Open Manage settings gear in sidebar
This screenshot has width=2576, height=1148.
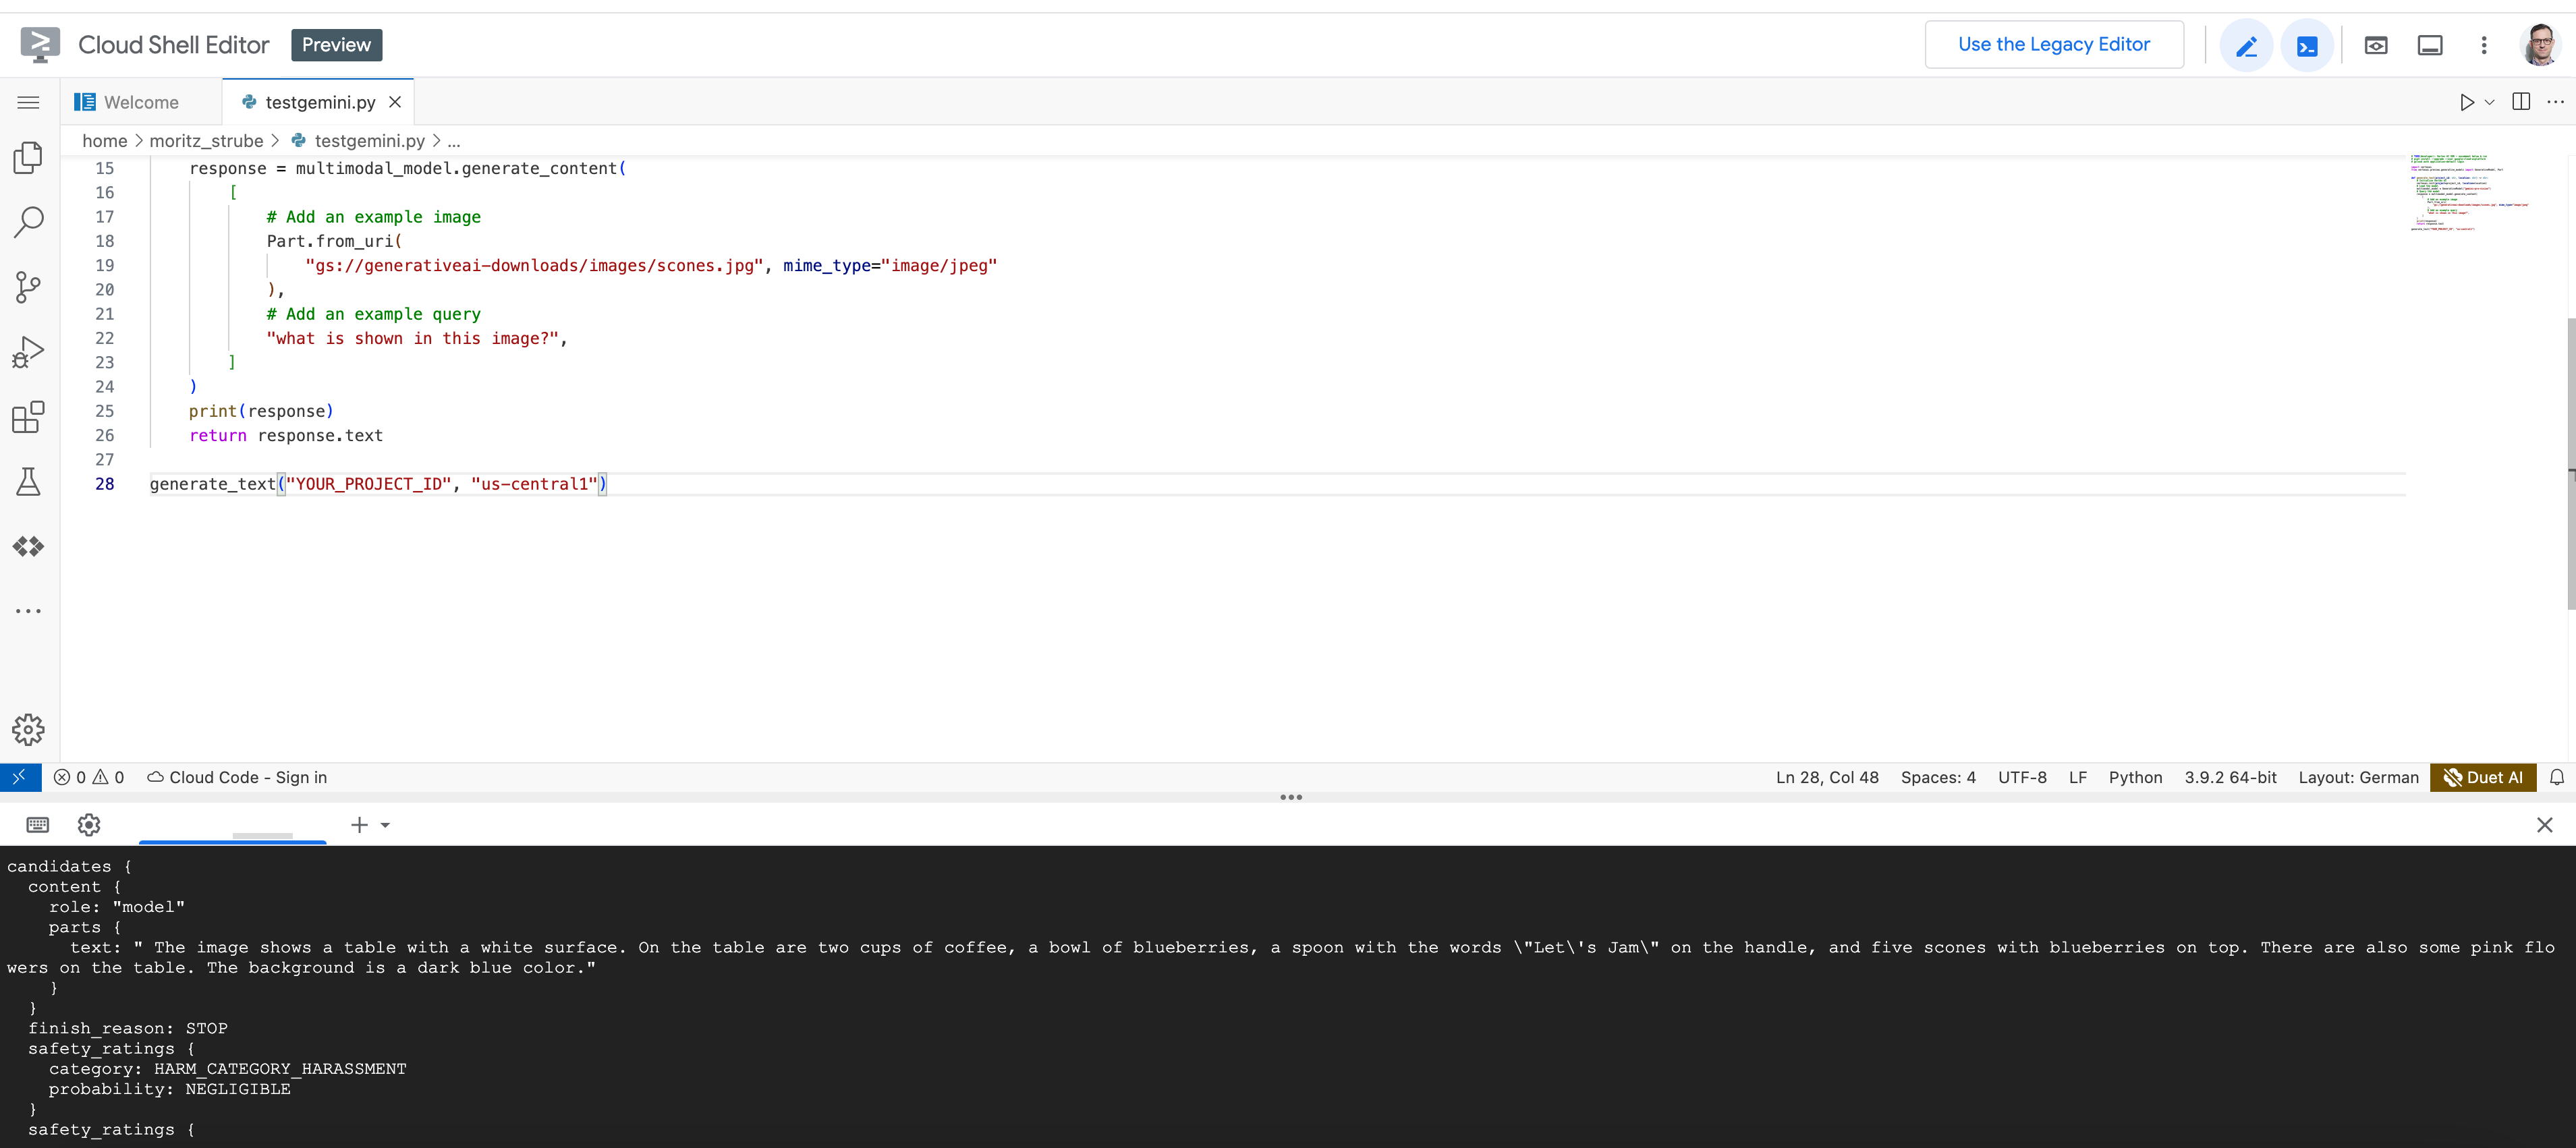(x=28, y=730)
